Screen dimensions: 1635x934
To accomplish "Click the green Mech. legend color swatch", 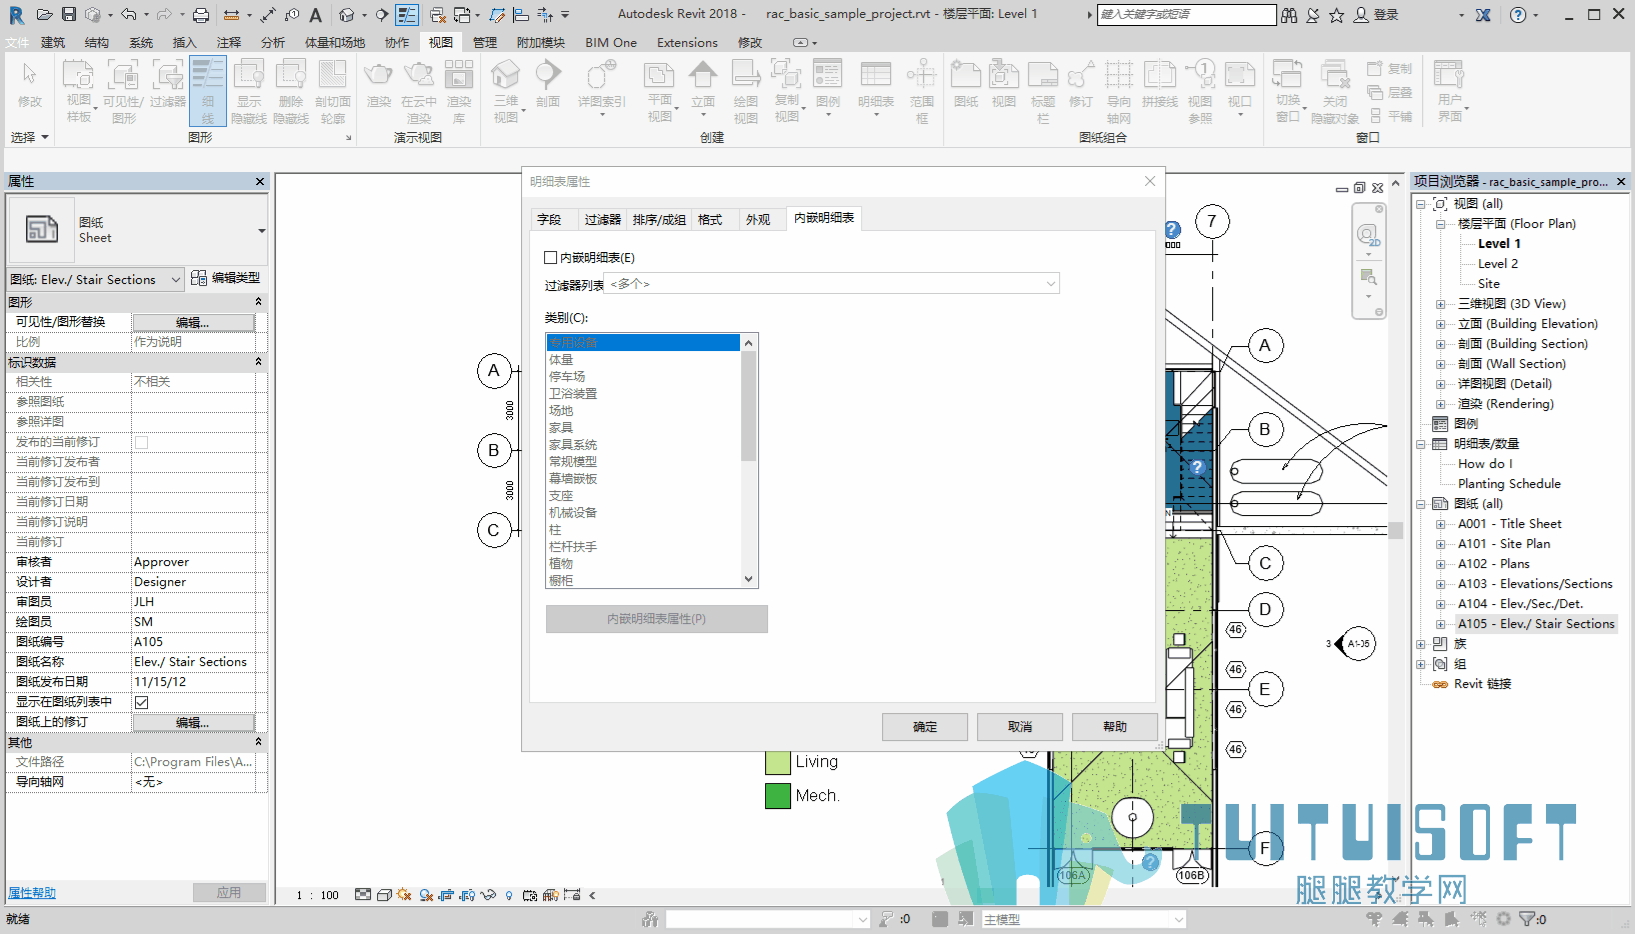I will (778, 796).
